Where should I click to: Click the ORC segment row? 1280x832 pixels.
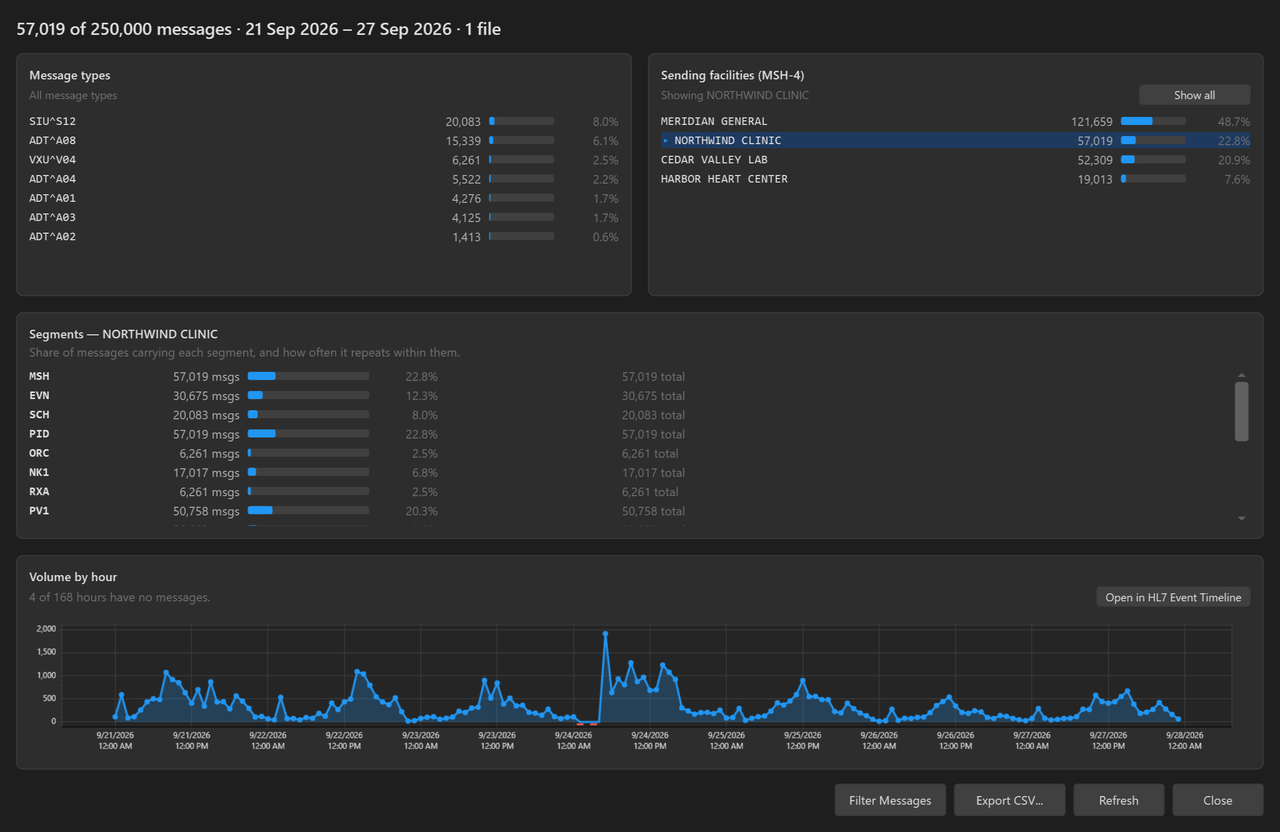click(630, 453)
